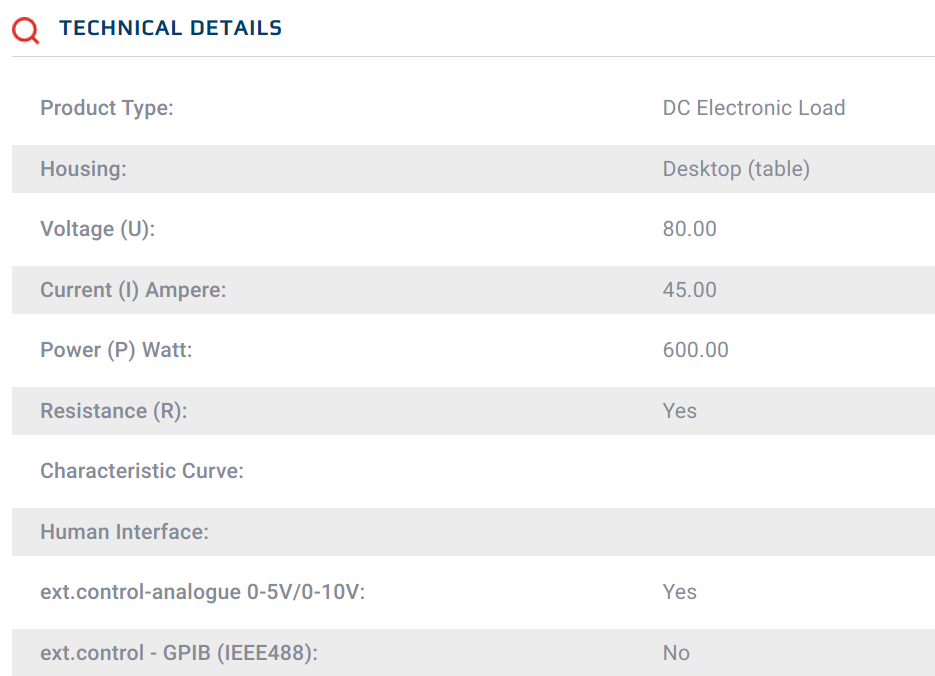The image size is (935, 676).
Task: Click the red magnifier icon
Action: (x=26, y=30)
